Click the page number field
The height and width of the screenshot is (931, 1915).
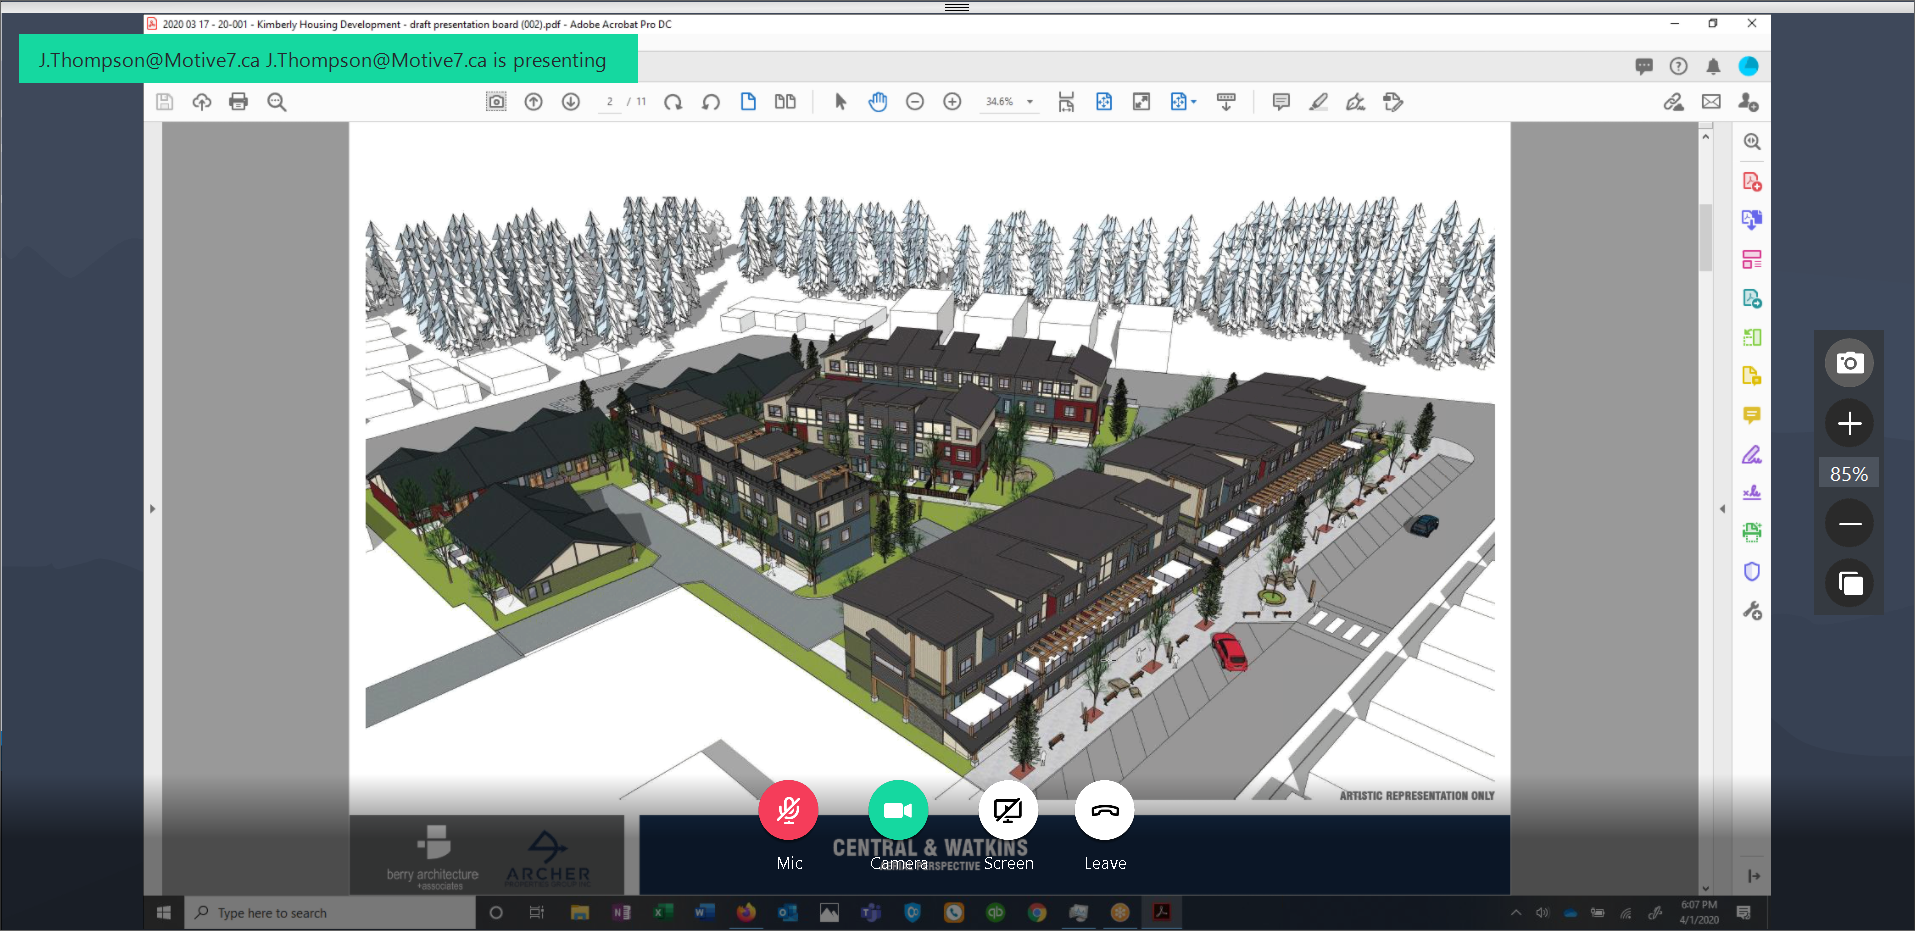(610, 102)
